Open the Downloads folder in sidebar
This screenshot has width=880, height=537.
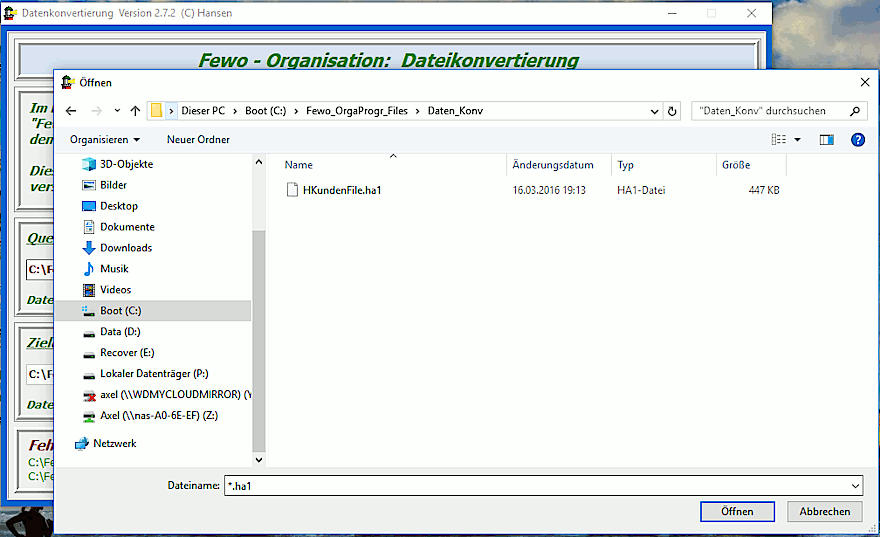pyautogui.click(x=126, y=248)
